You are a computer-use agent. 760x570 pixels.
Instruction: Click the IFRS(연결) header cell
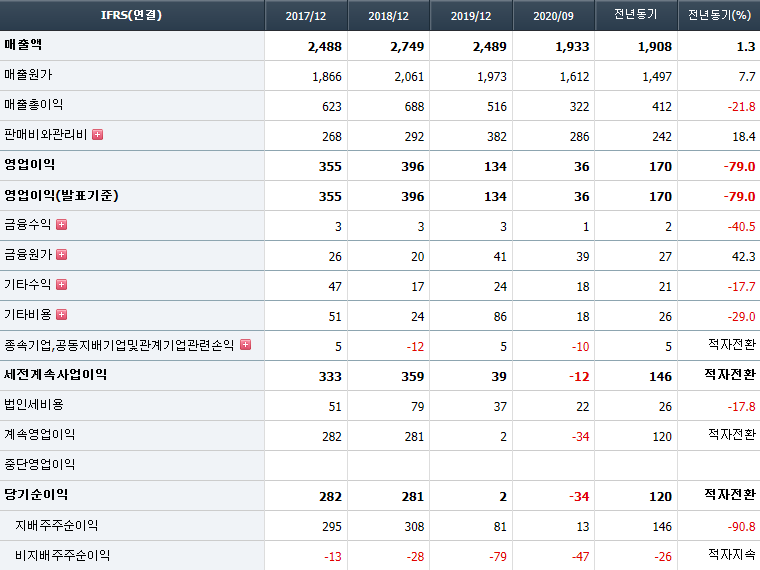pos(131,15)
